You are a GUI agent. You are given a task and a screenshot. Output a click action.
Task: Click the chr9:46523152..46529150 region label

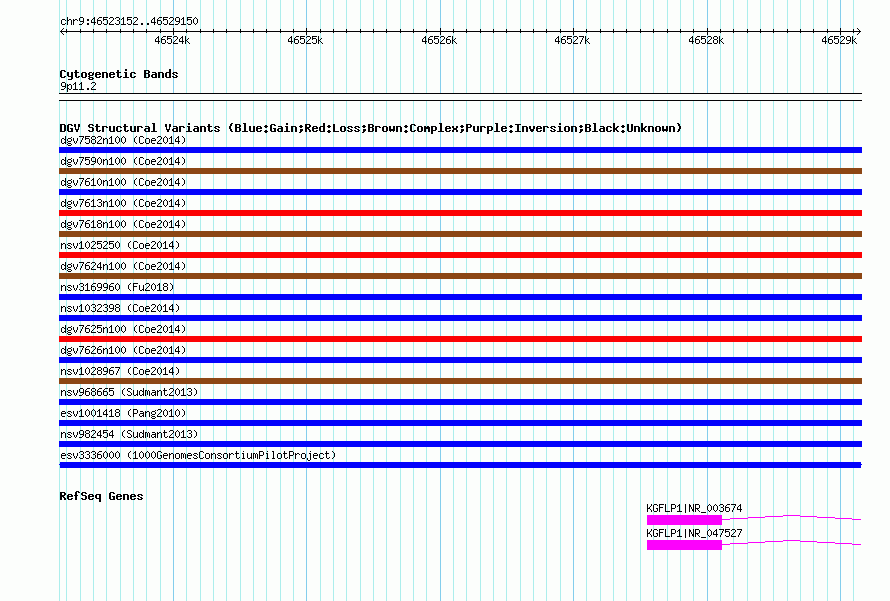(129, 21)
